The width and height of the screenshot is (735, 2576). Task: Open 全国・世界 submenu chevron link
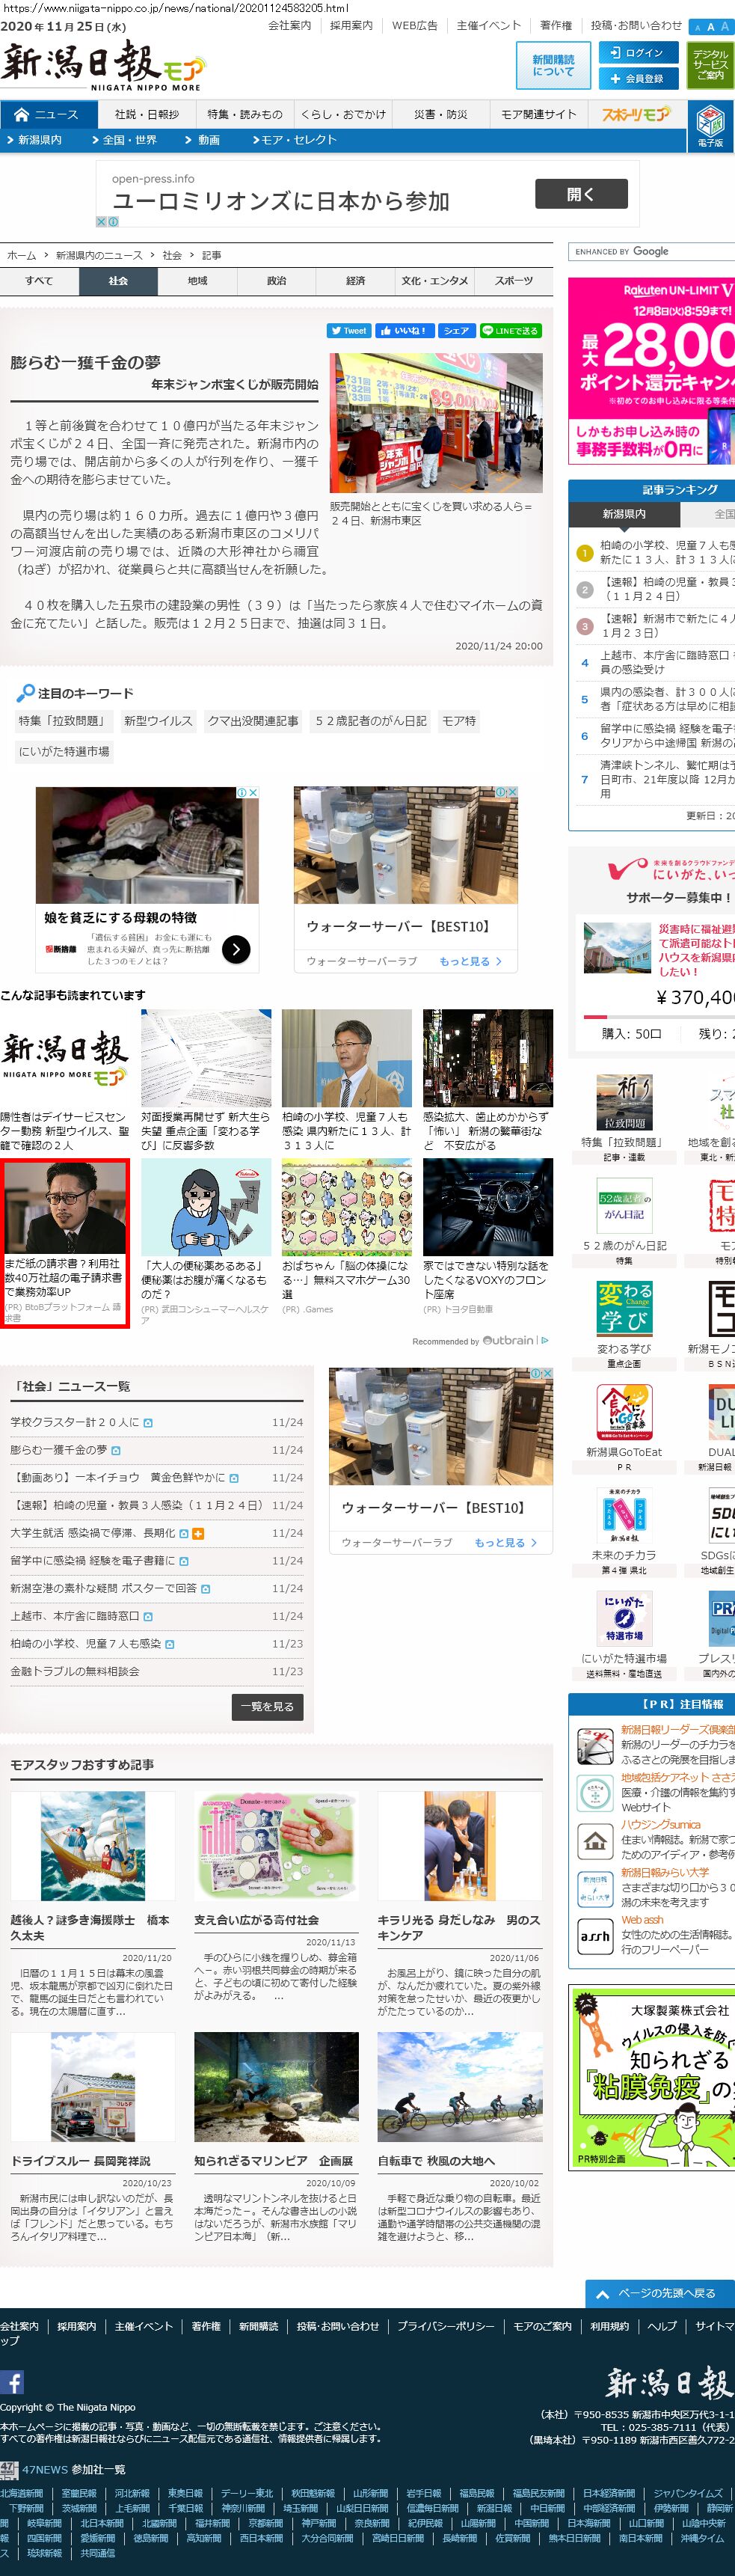(x=125, y=140)
